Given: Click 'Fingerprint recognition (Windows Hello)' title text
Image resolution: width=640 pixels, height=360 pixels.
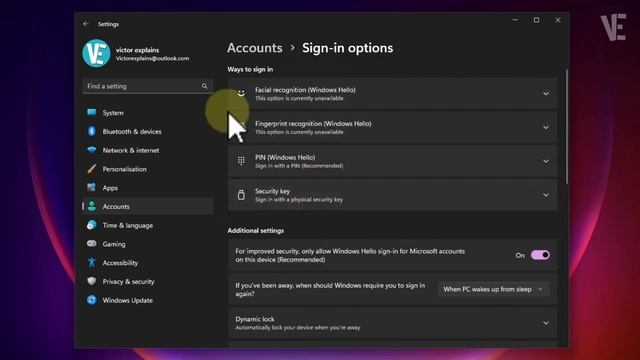Looking at the screenshot, I should [x=313, y=124].
